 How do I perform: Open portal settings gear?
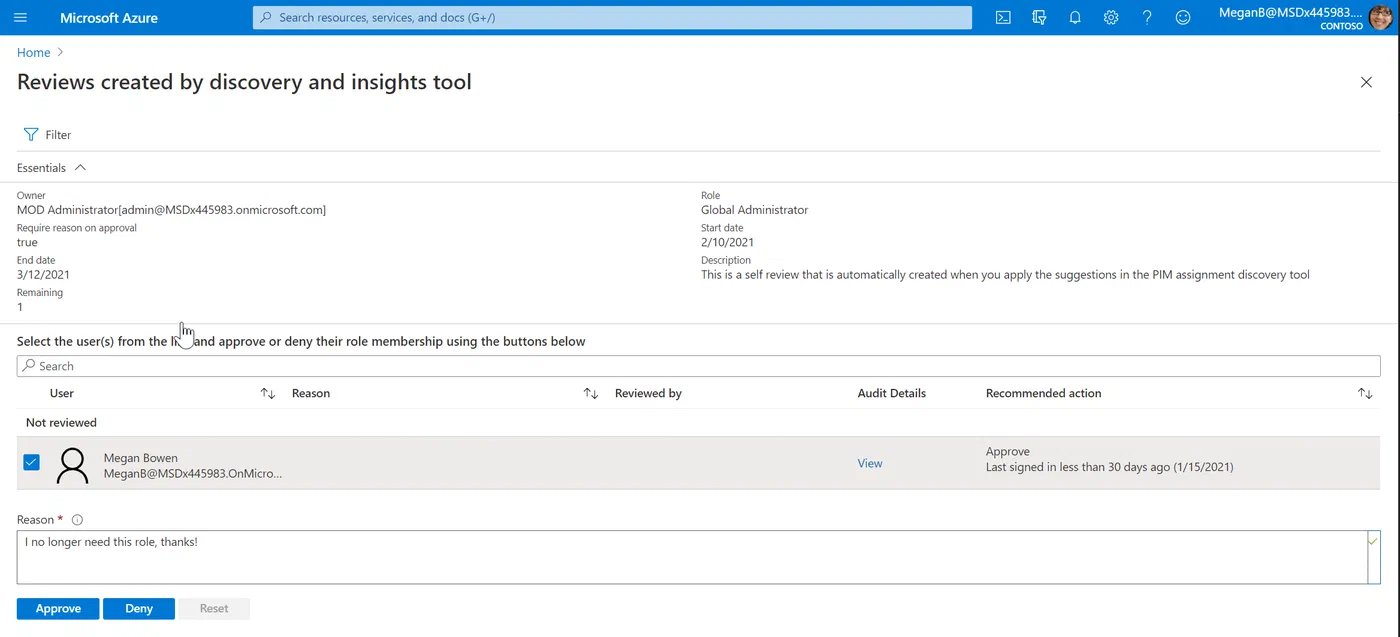point(1111,18)
